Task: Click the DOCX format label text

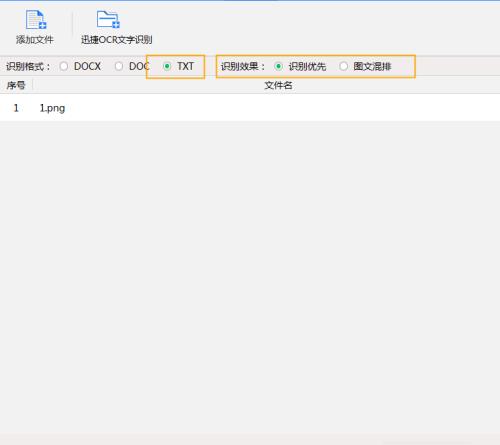Action: (87, 66)
